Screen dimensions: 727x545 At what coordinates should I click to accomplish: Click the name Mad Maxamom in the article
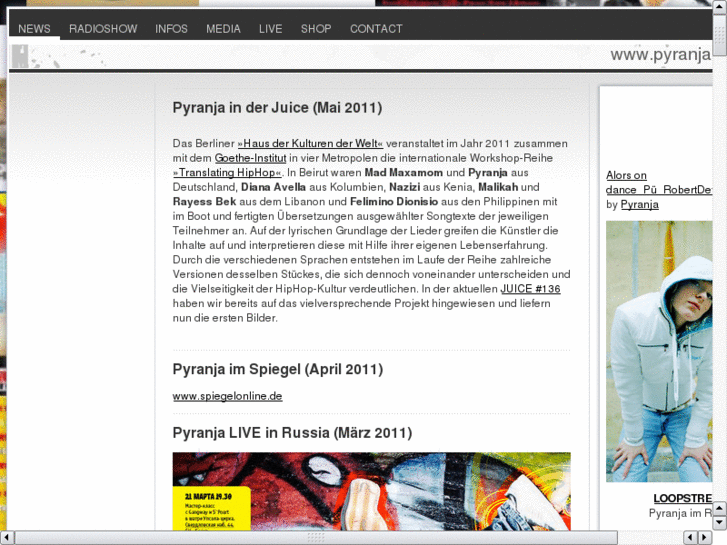point(403,173)
